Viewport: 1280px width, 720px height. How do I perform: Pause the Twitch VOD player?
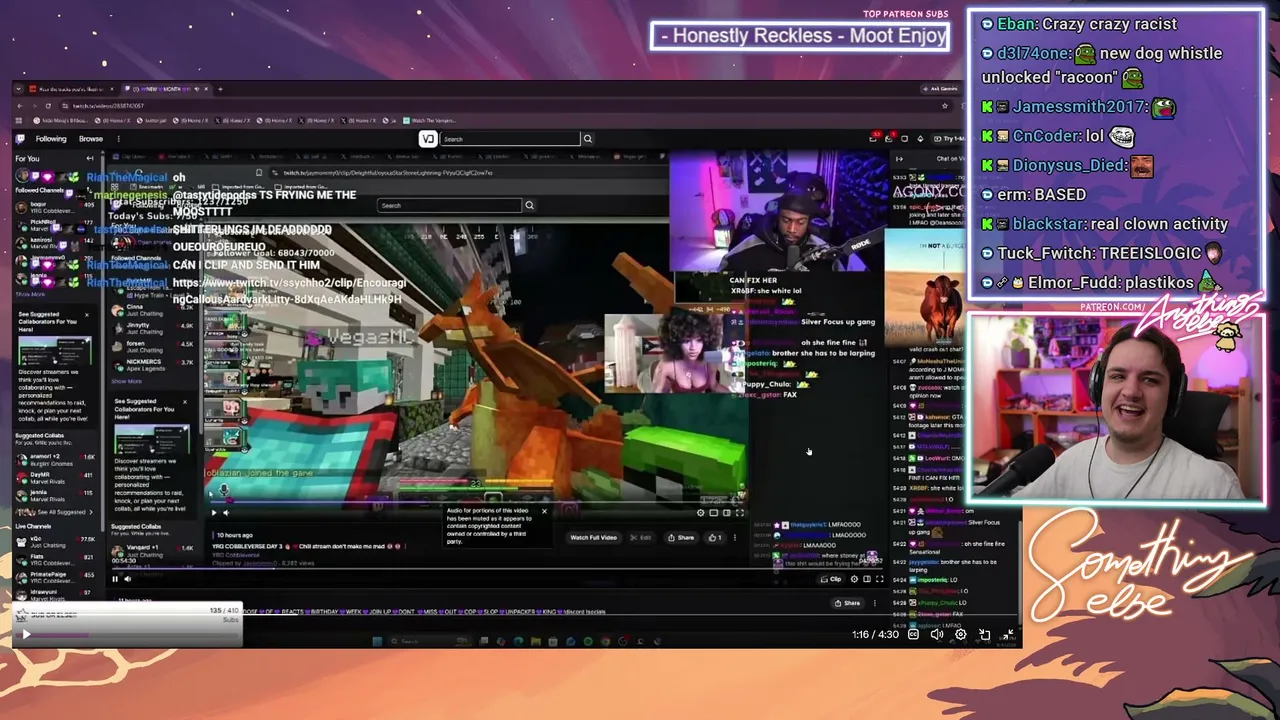[114, 579]
